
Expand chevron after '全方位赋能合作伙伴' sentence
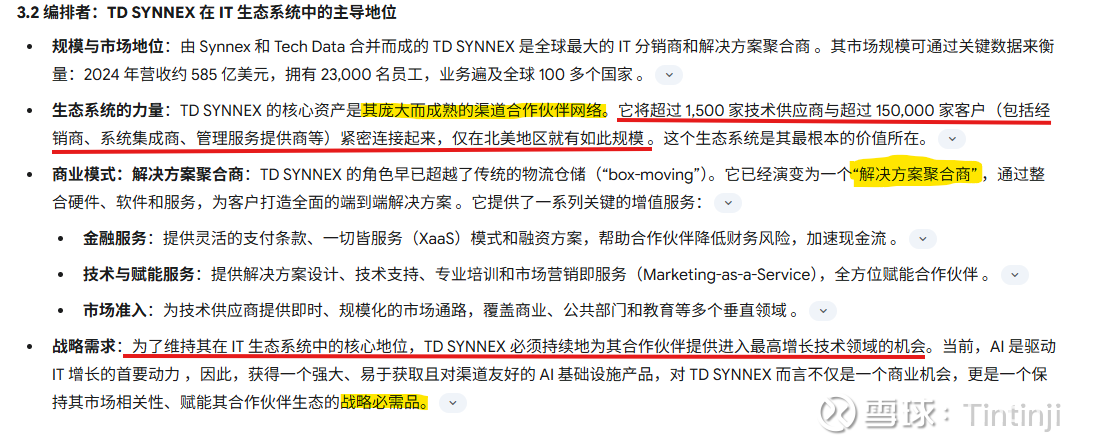pyautogui.click(x=1014, y=275)
